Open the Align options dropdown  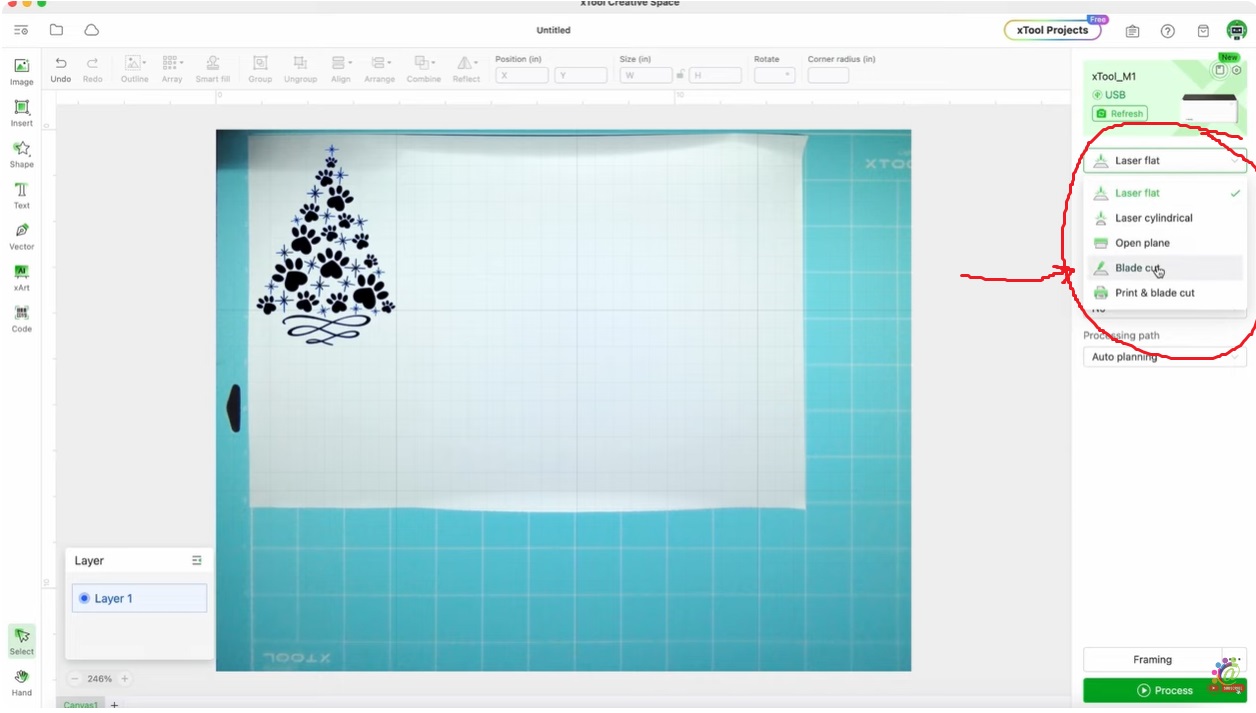click(x=350, y=62)
